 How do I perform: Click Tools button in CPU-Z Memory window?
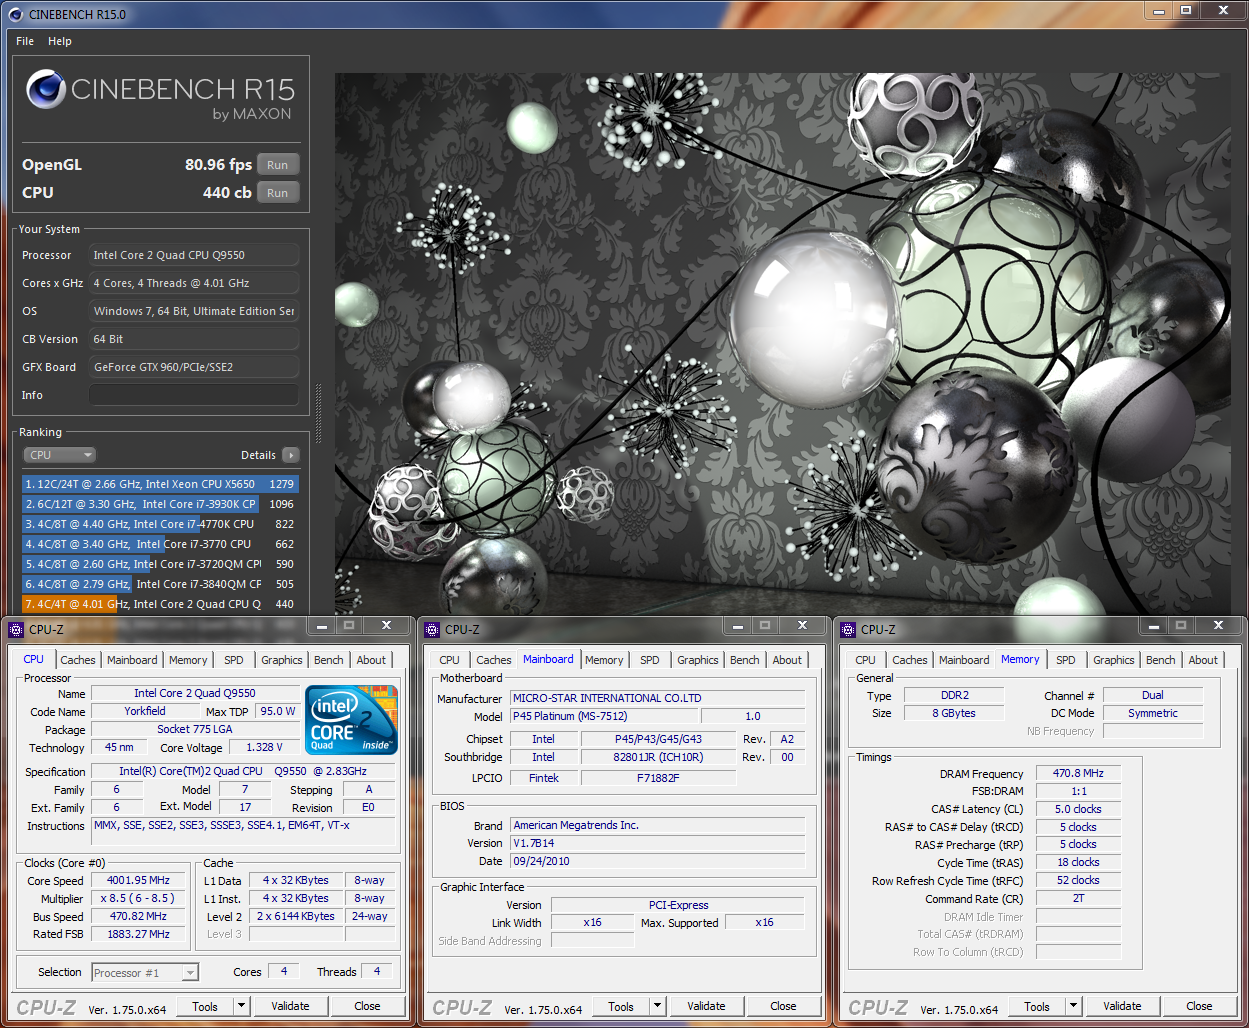click(x=1037, y=1006)
